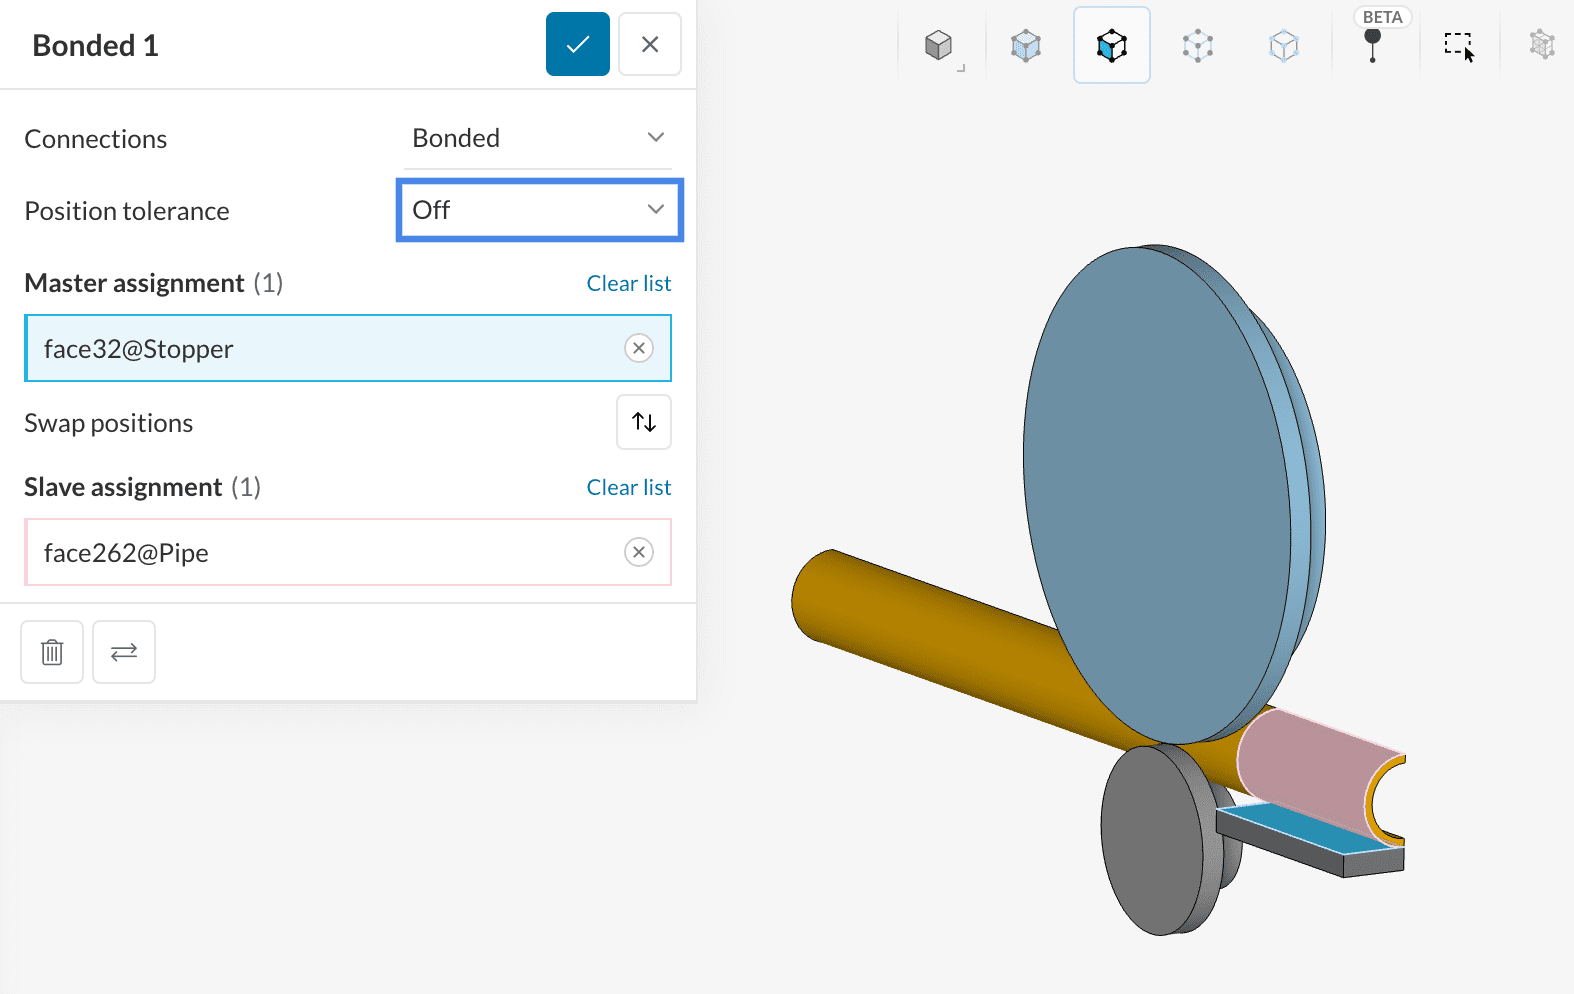Close the Bonded 1 panel
Image resolution: width=1574 pixels, height=994 pixels.
(649, 44)
